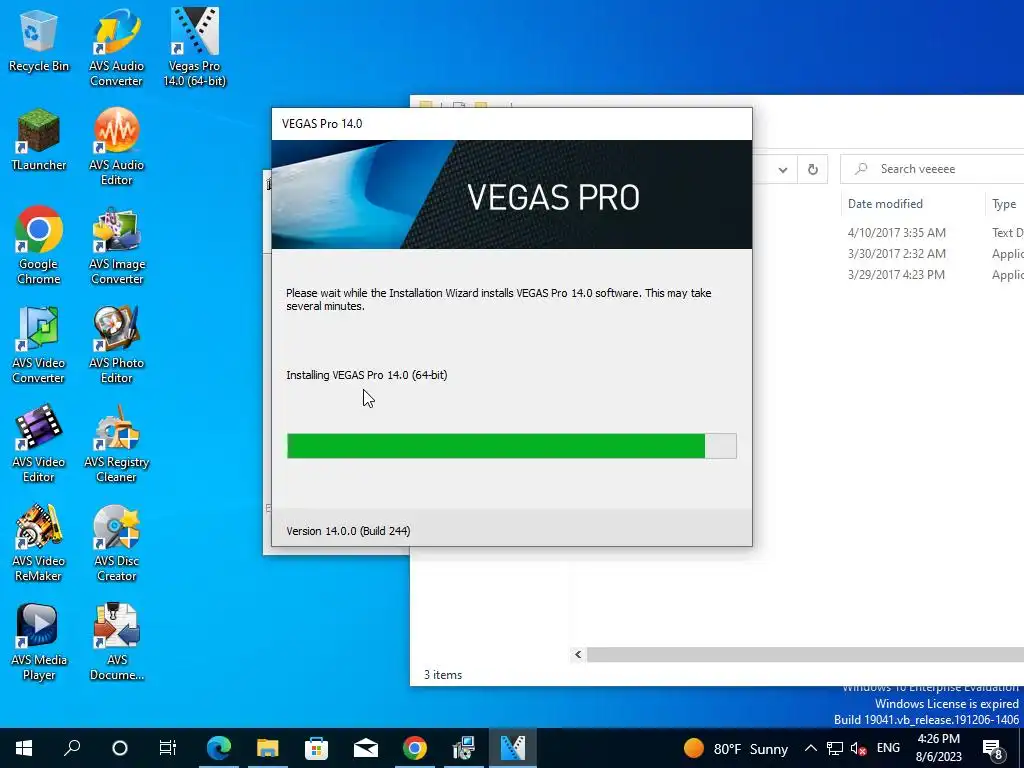Launch Google Chrome desktop shortcut
Viewport: 1024px width, 768px height.
[x=39, y=245]
